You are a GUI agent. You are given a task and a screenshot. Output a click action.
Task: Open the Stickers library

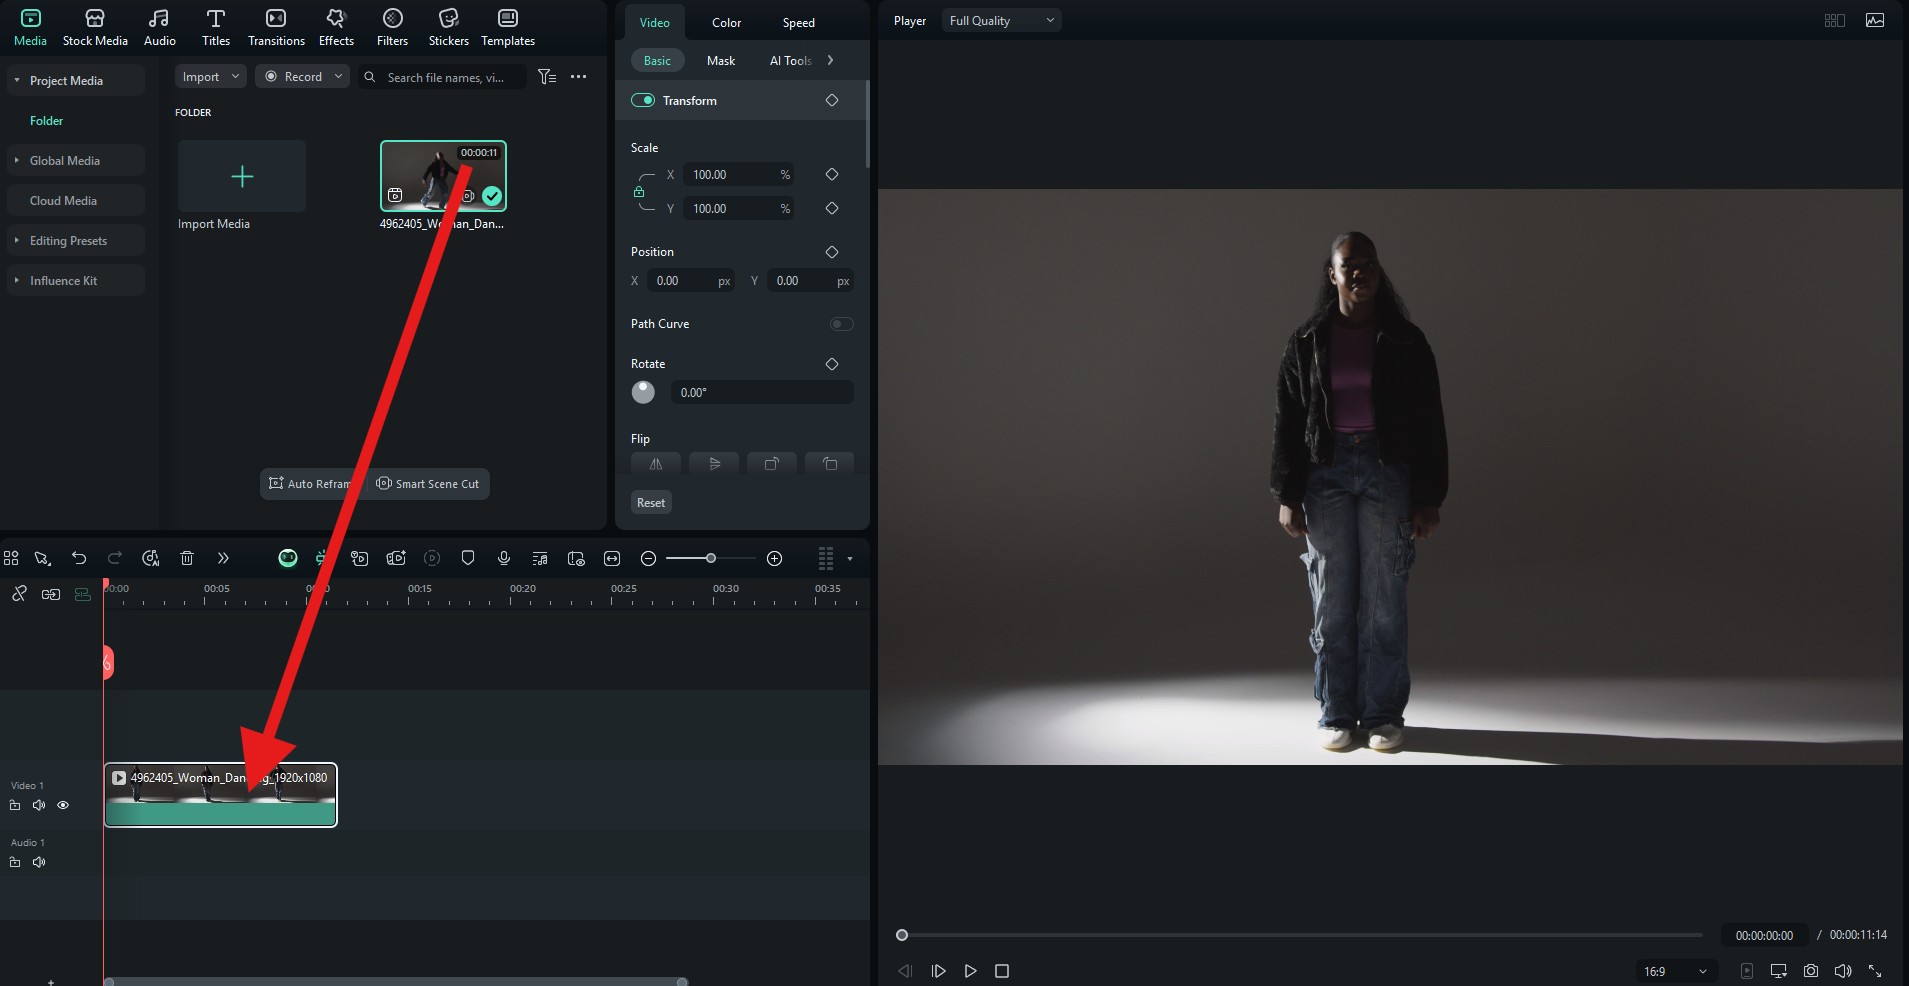(x=448, y=28)
